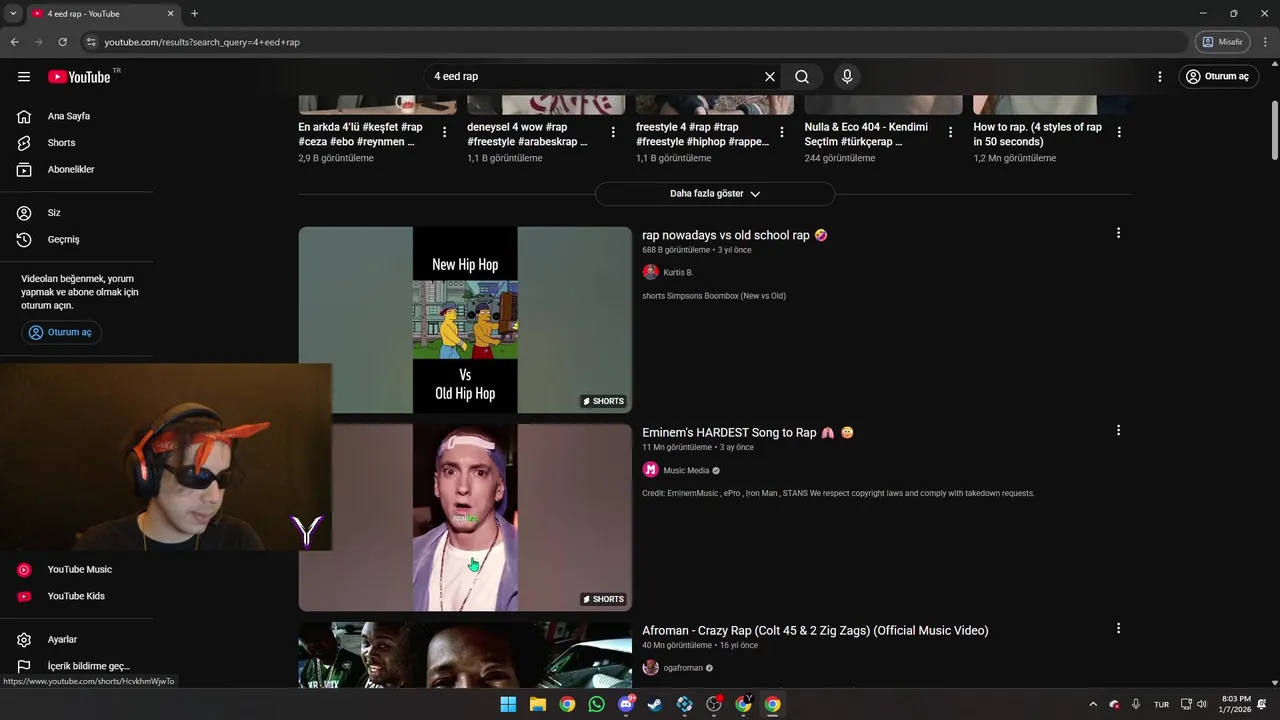Viewport: 1280px width, 720px height.
Task: View site information icon in address bar
Action: pos(91,42)
